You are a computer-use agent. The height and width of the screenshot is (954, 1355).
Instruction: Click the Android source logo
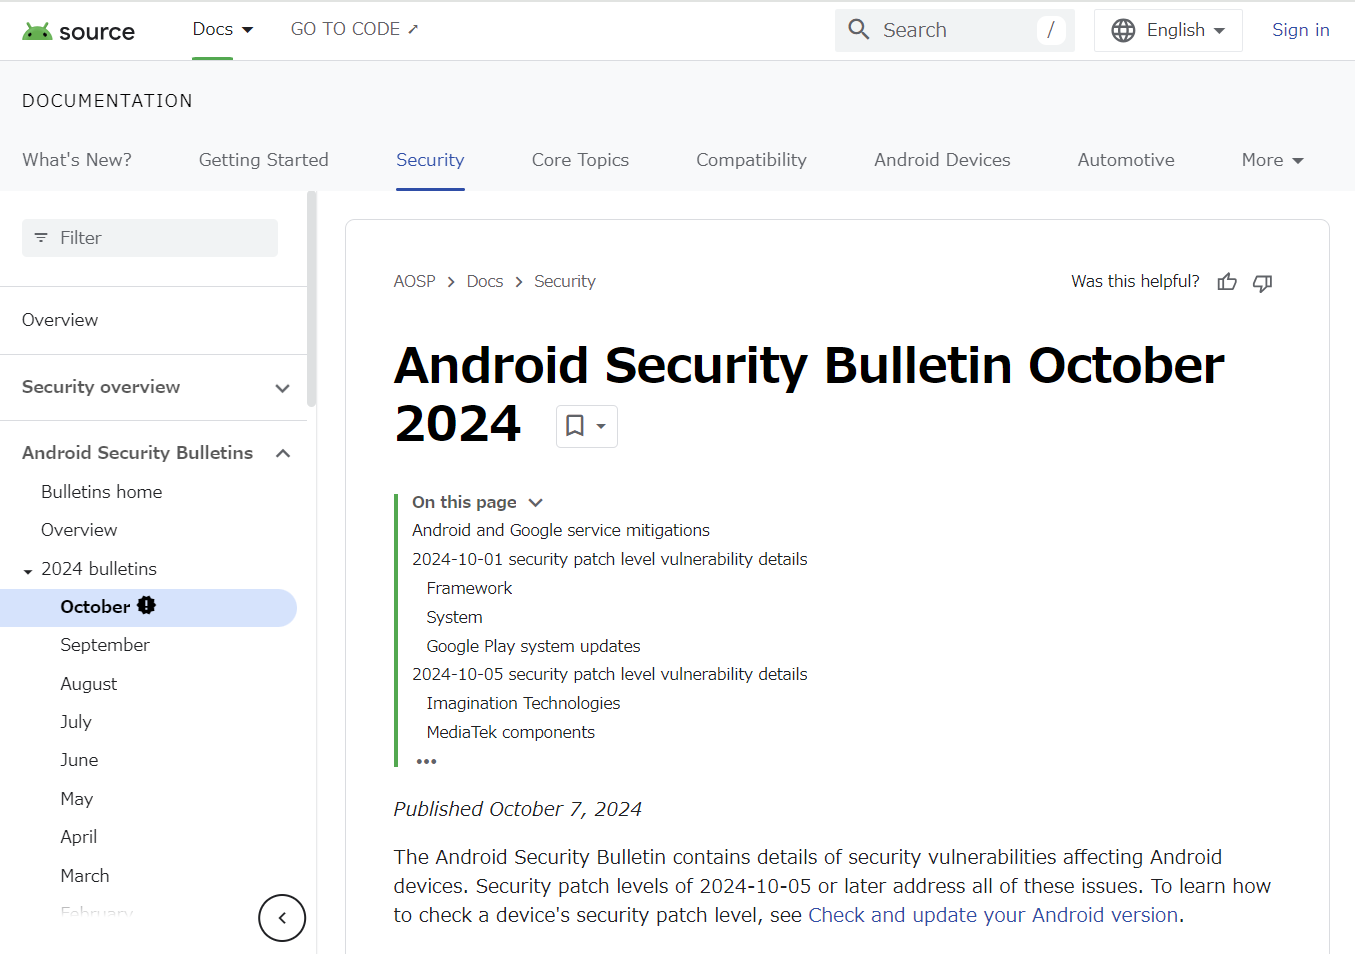[x=78, y=30]
